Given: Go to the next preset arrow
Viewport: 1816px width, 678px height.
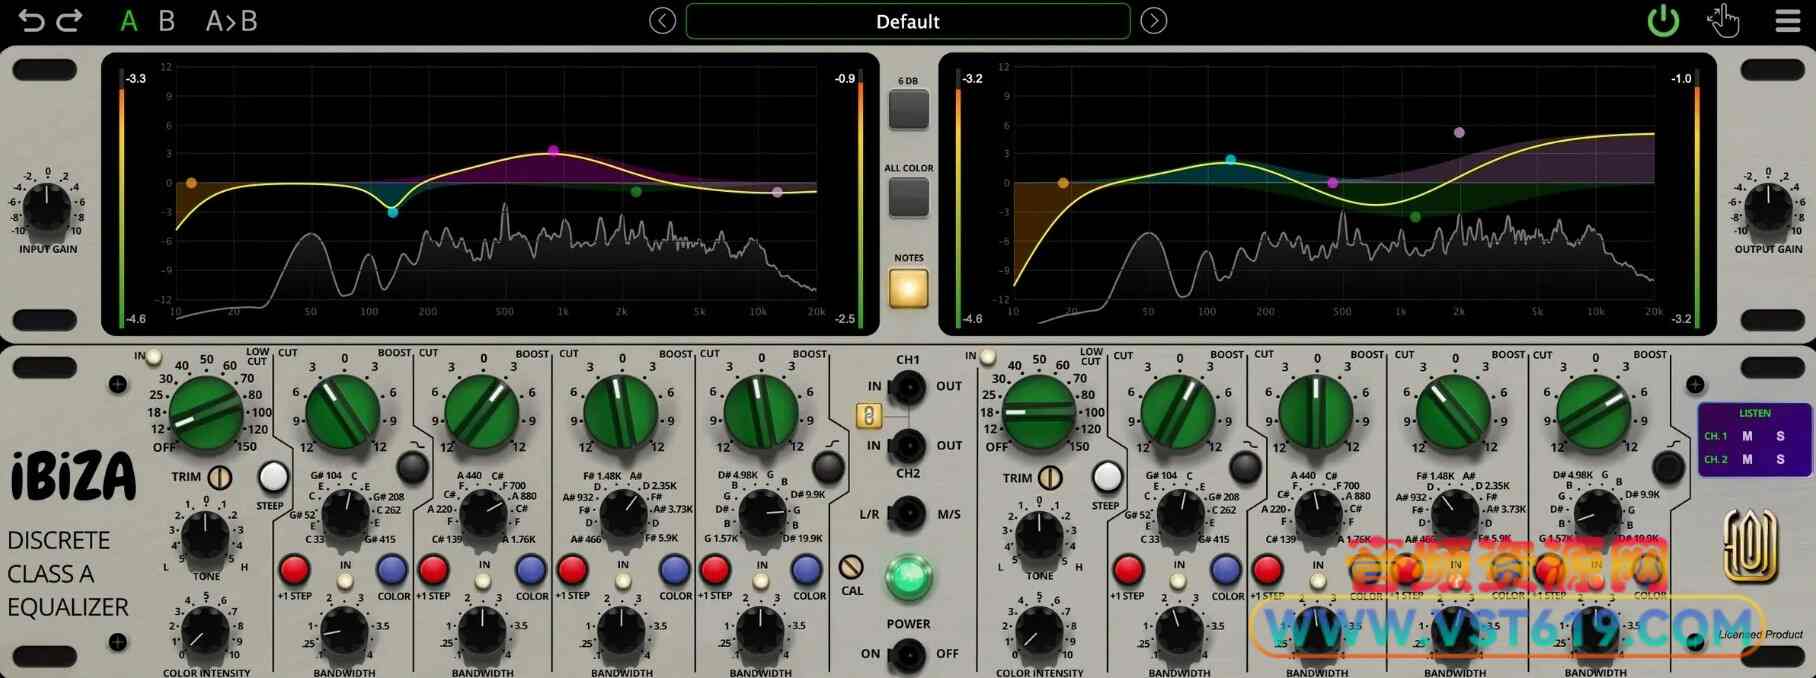Looking at the screenshot, I should point(1153,21).
